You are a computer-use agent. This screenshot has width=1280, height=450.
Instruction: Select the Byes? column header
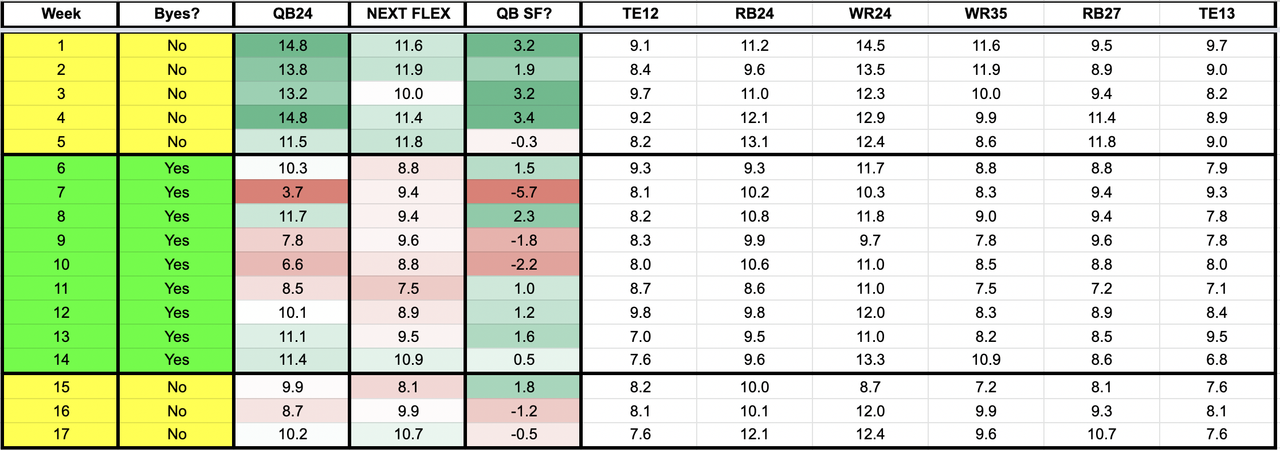[176, 15]
